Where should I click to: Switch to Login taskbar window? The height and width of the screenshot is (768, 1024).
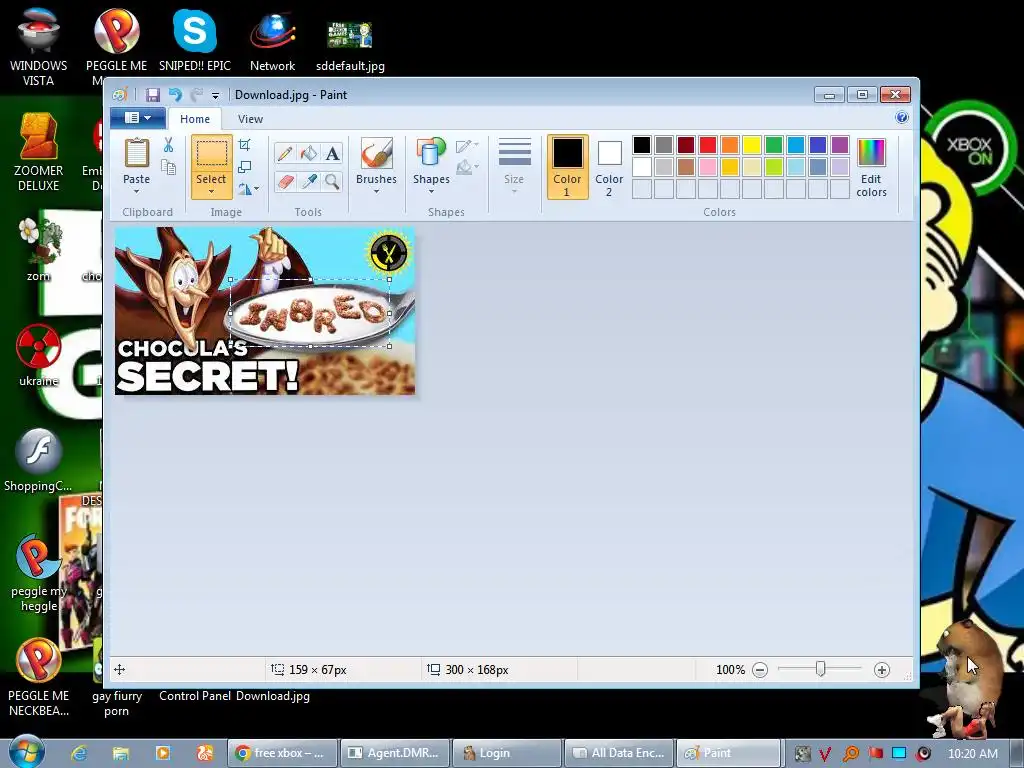coord(507,753)
